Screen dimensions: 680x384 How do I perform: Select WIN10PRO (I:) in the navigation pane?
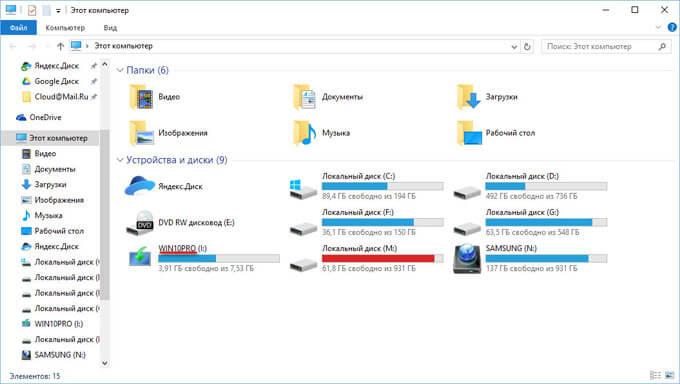(x=59, y=324)
